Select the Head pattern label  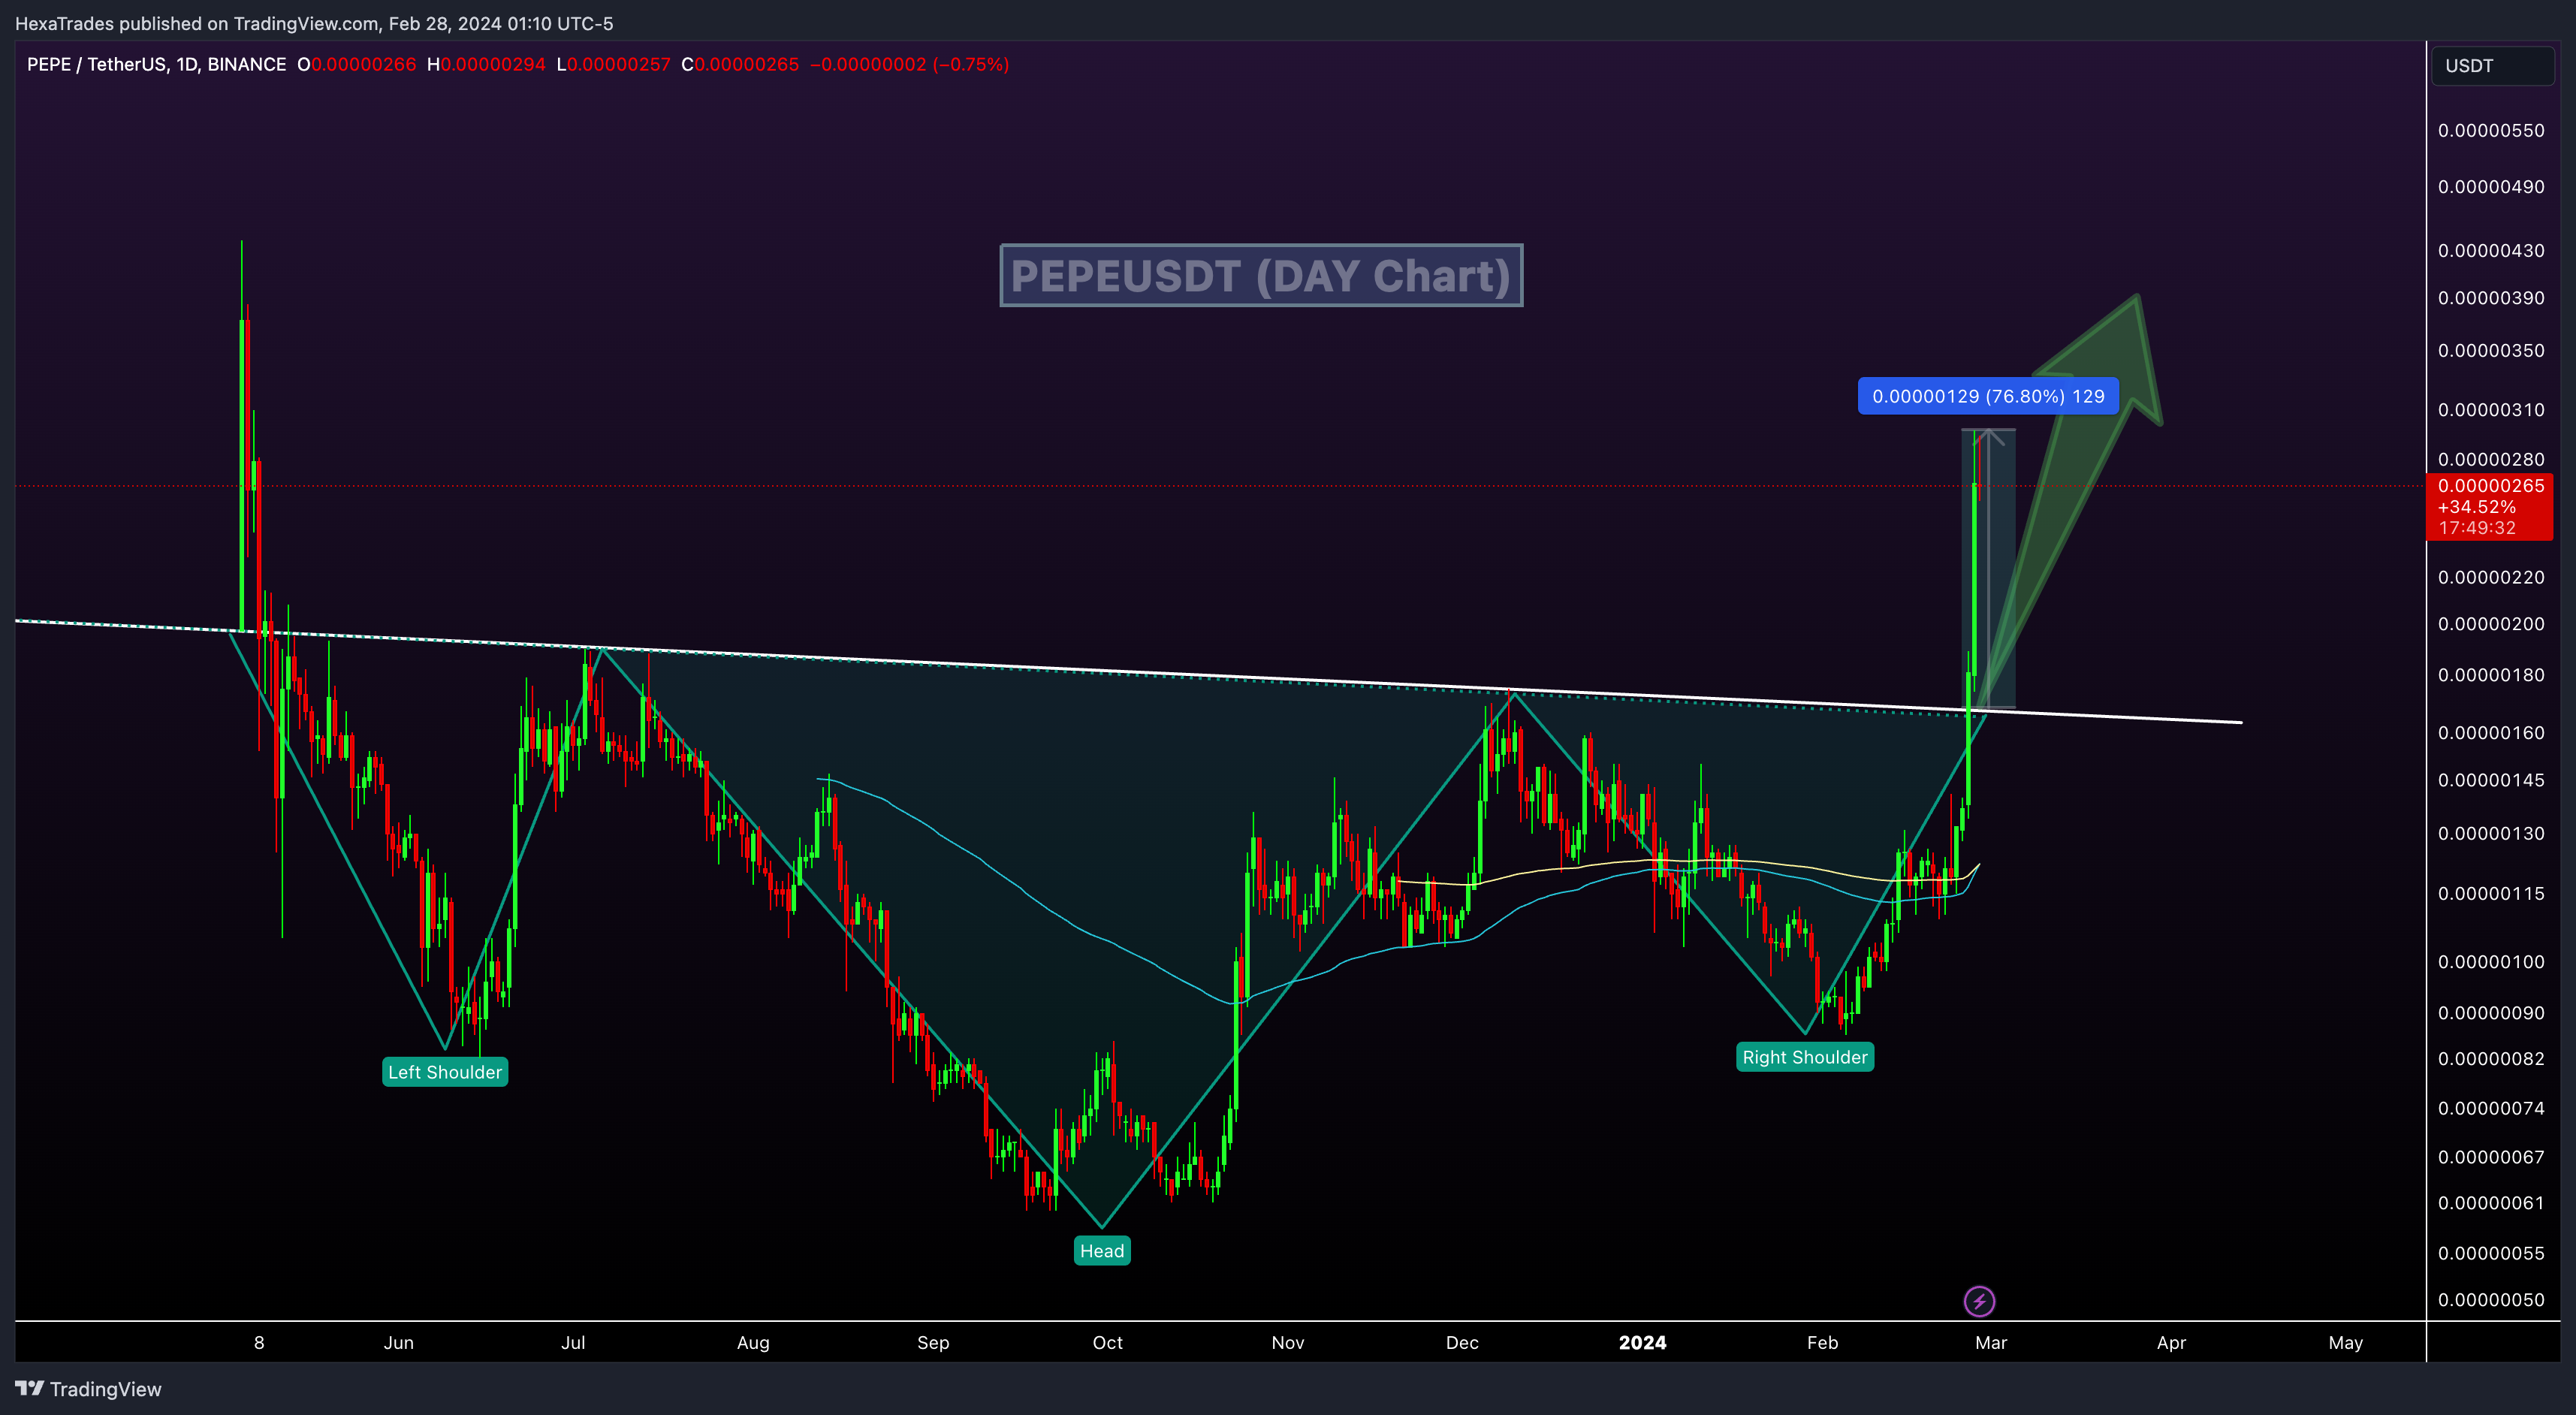[1102, 1251]
